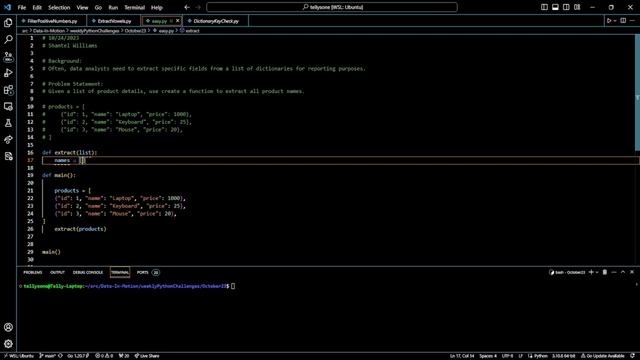The height and width of the screenshot is (360, 640).
Task: Open the Testing flask view
Action: [x=8, y=123]
